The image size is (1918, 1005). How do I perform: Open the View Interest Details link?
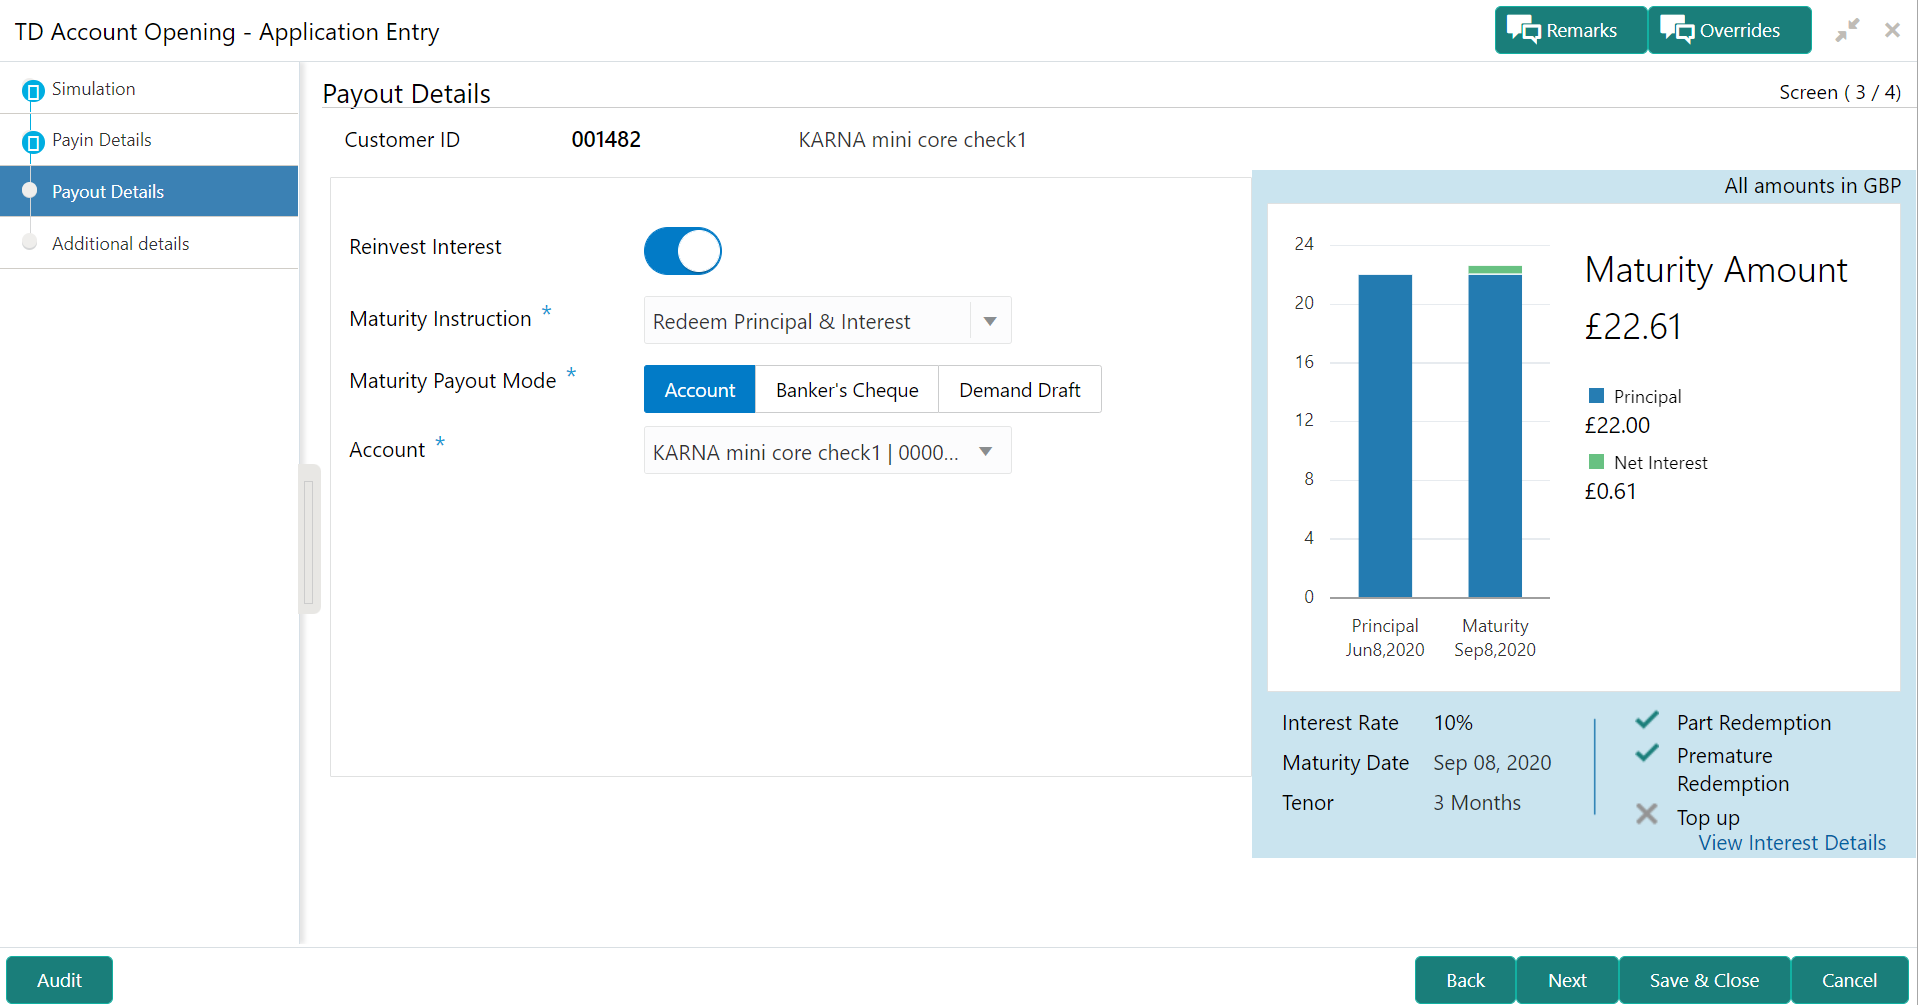1792,843
